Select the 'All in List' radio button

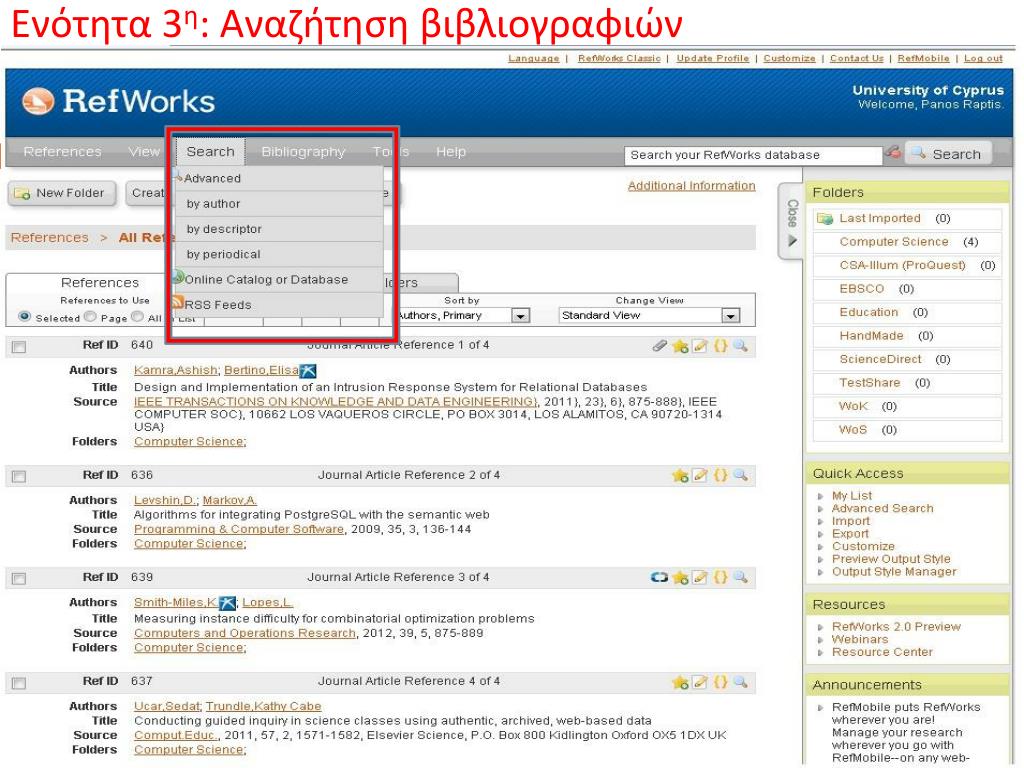tap(137, 317)
